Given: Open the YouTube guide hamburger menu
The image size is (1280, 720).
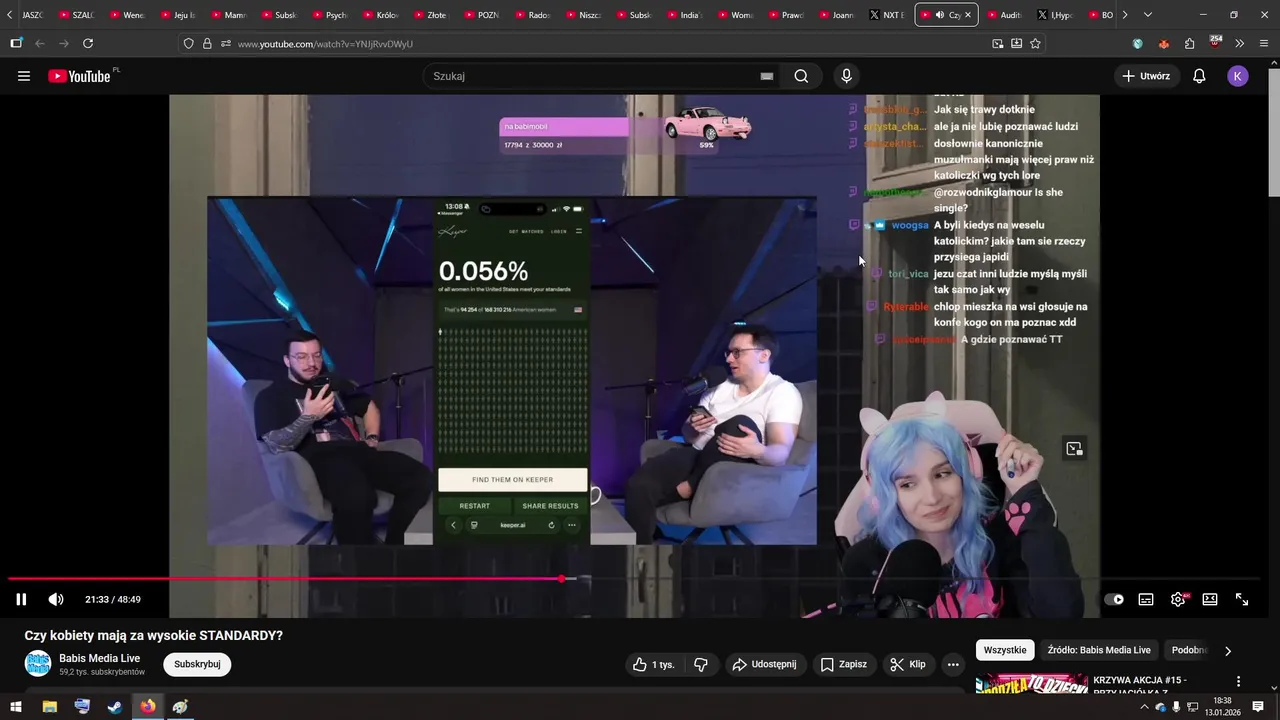Looking at the screenshot, I should tap(24, 76).
